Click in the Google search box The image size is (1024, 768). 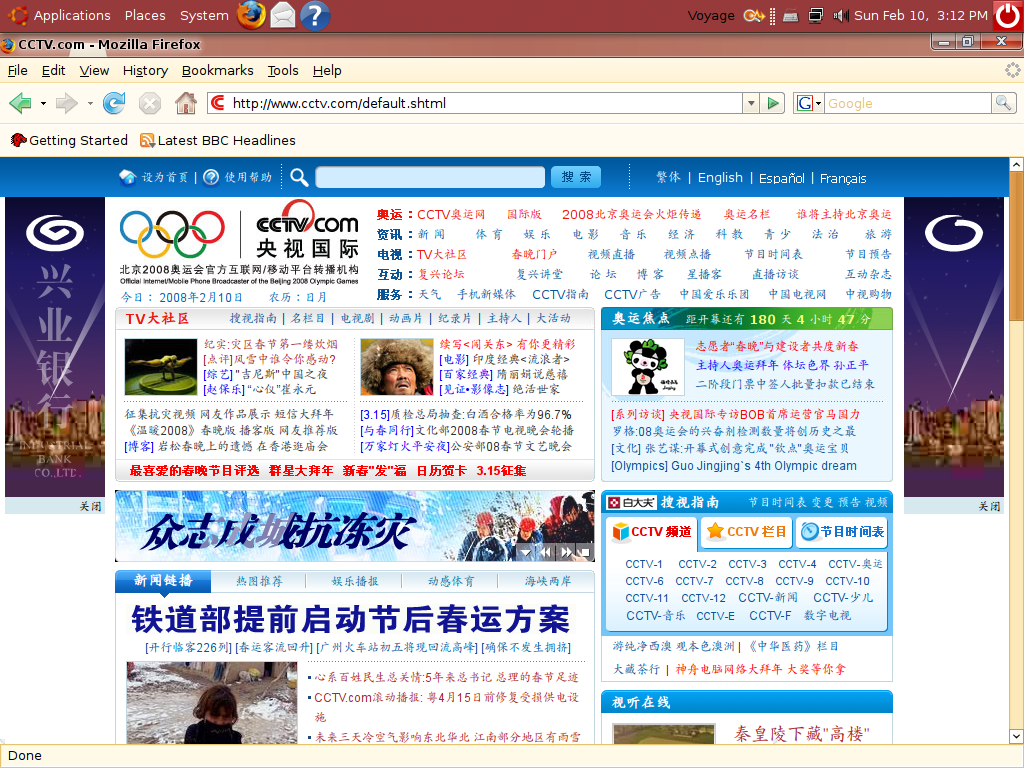click(908, 103)
